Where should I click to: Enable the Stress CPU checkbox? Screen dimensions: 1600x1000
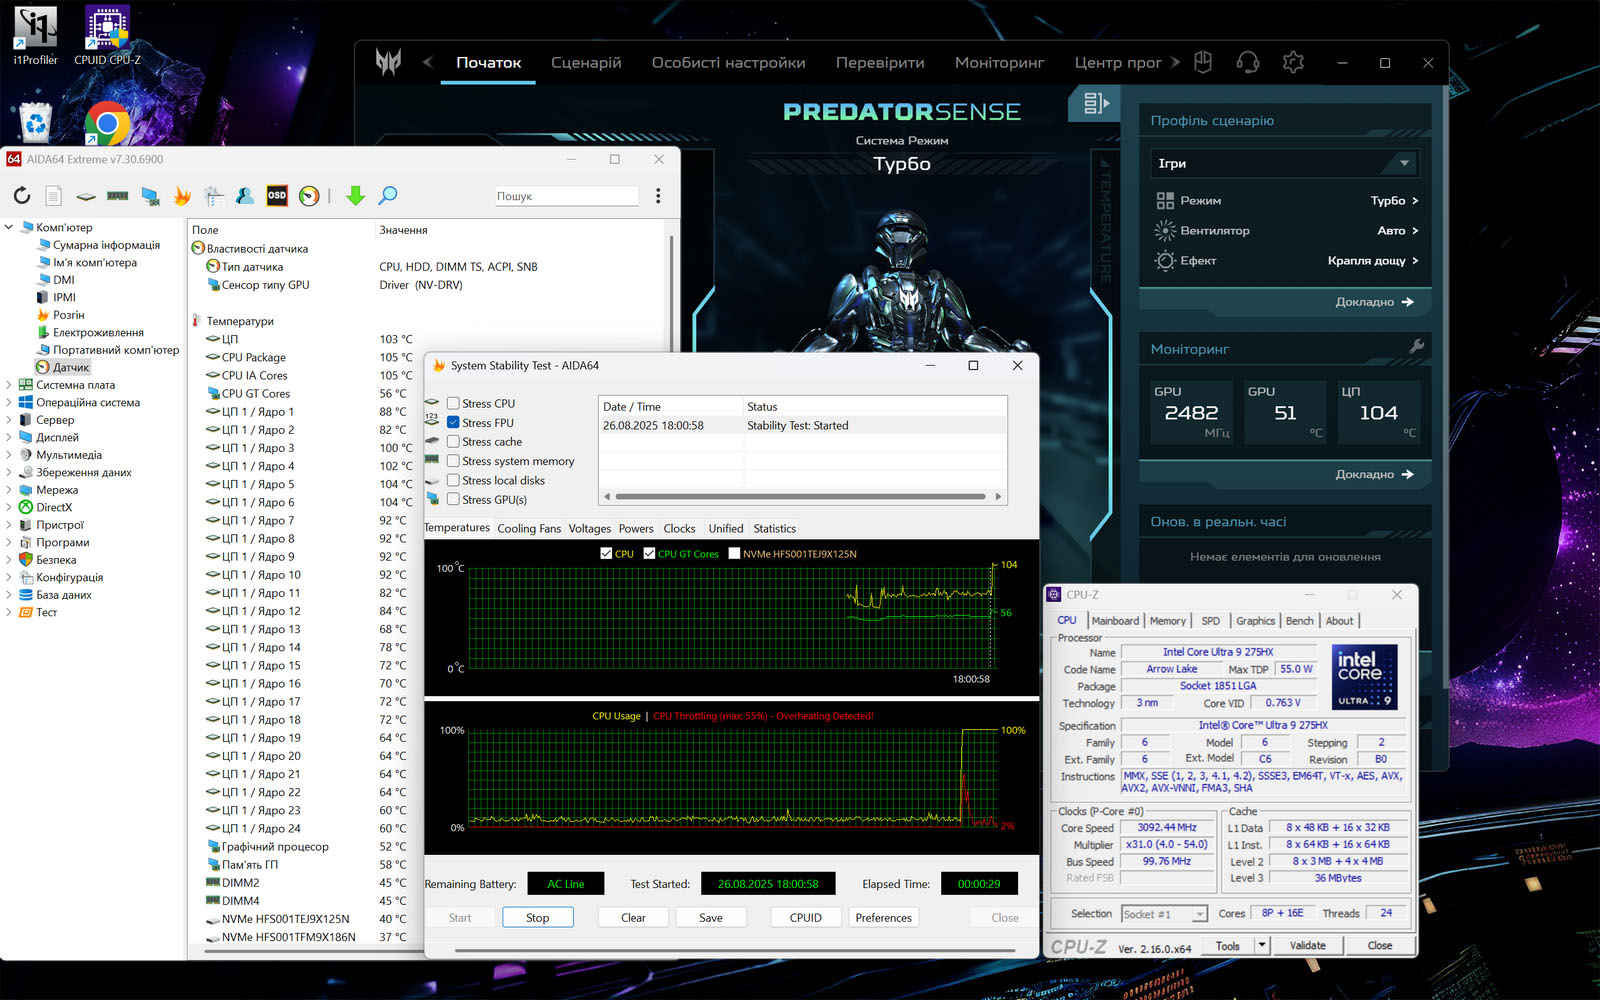pyautogui.click(x=453, y=404)
